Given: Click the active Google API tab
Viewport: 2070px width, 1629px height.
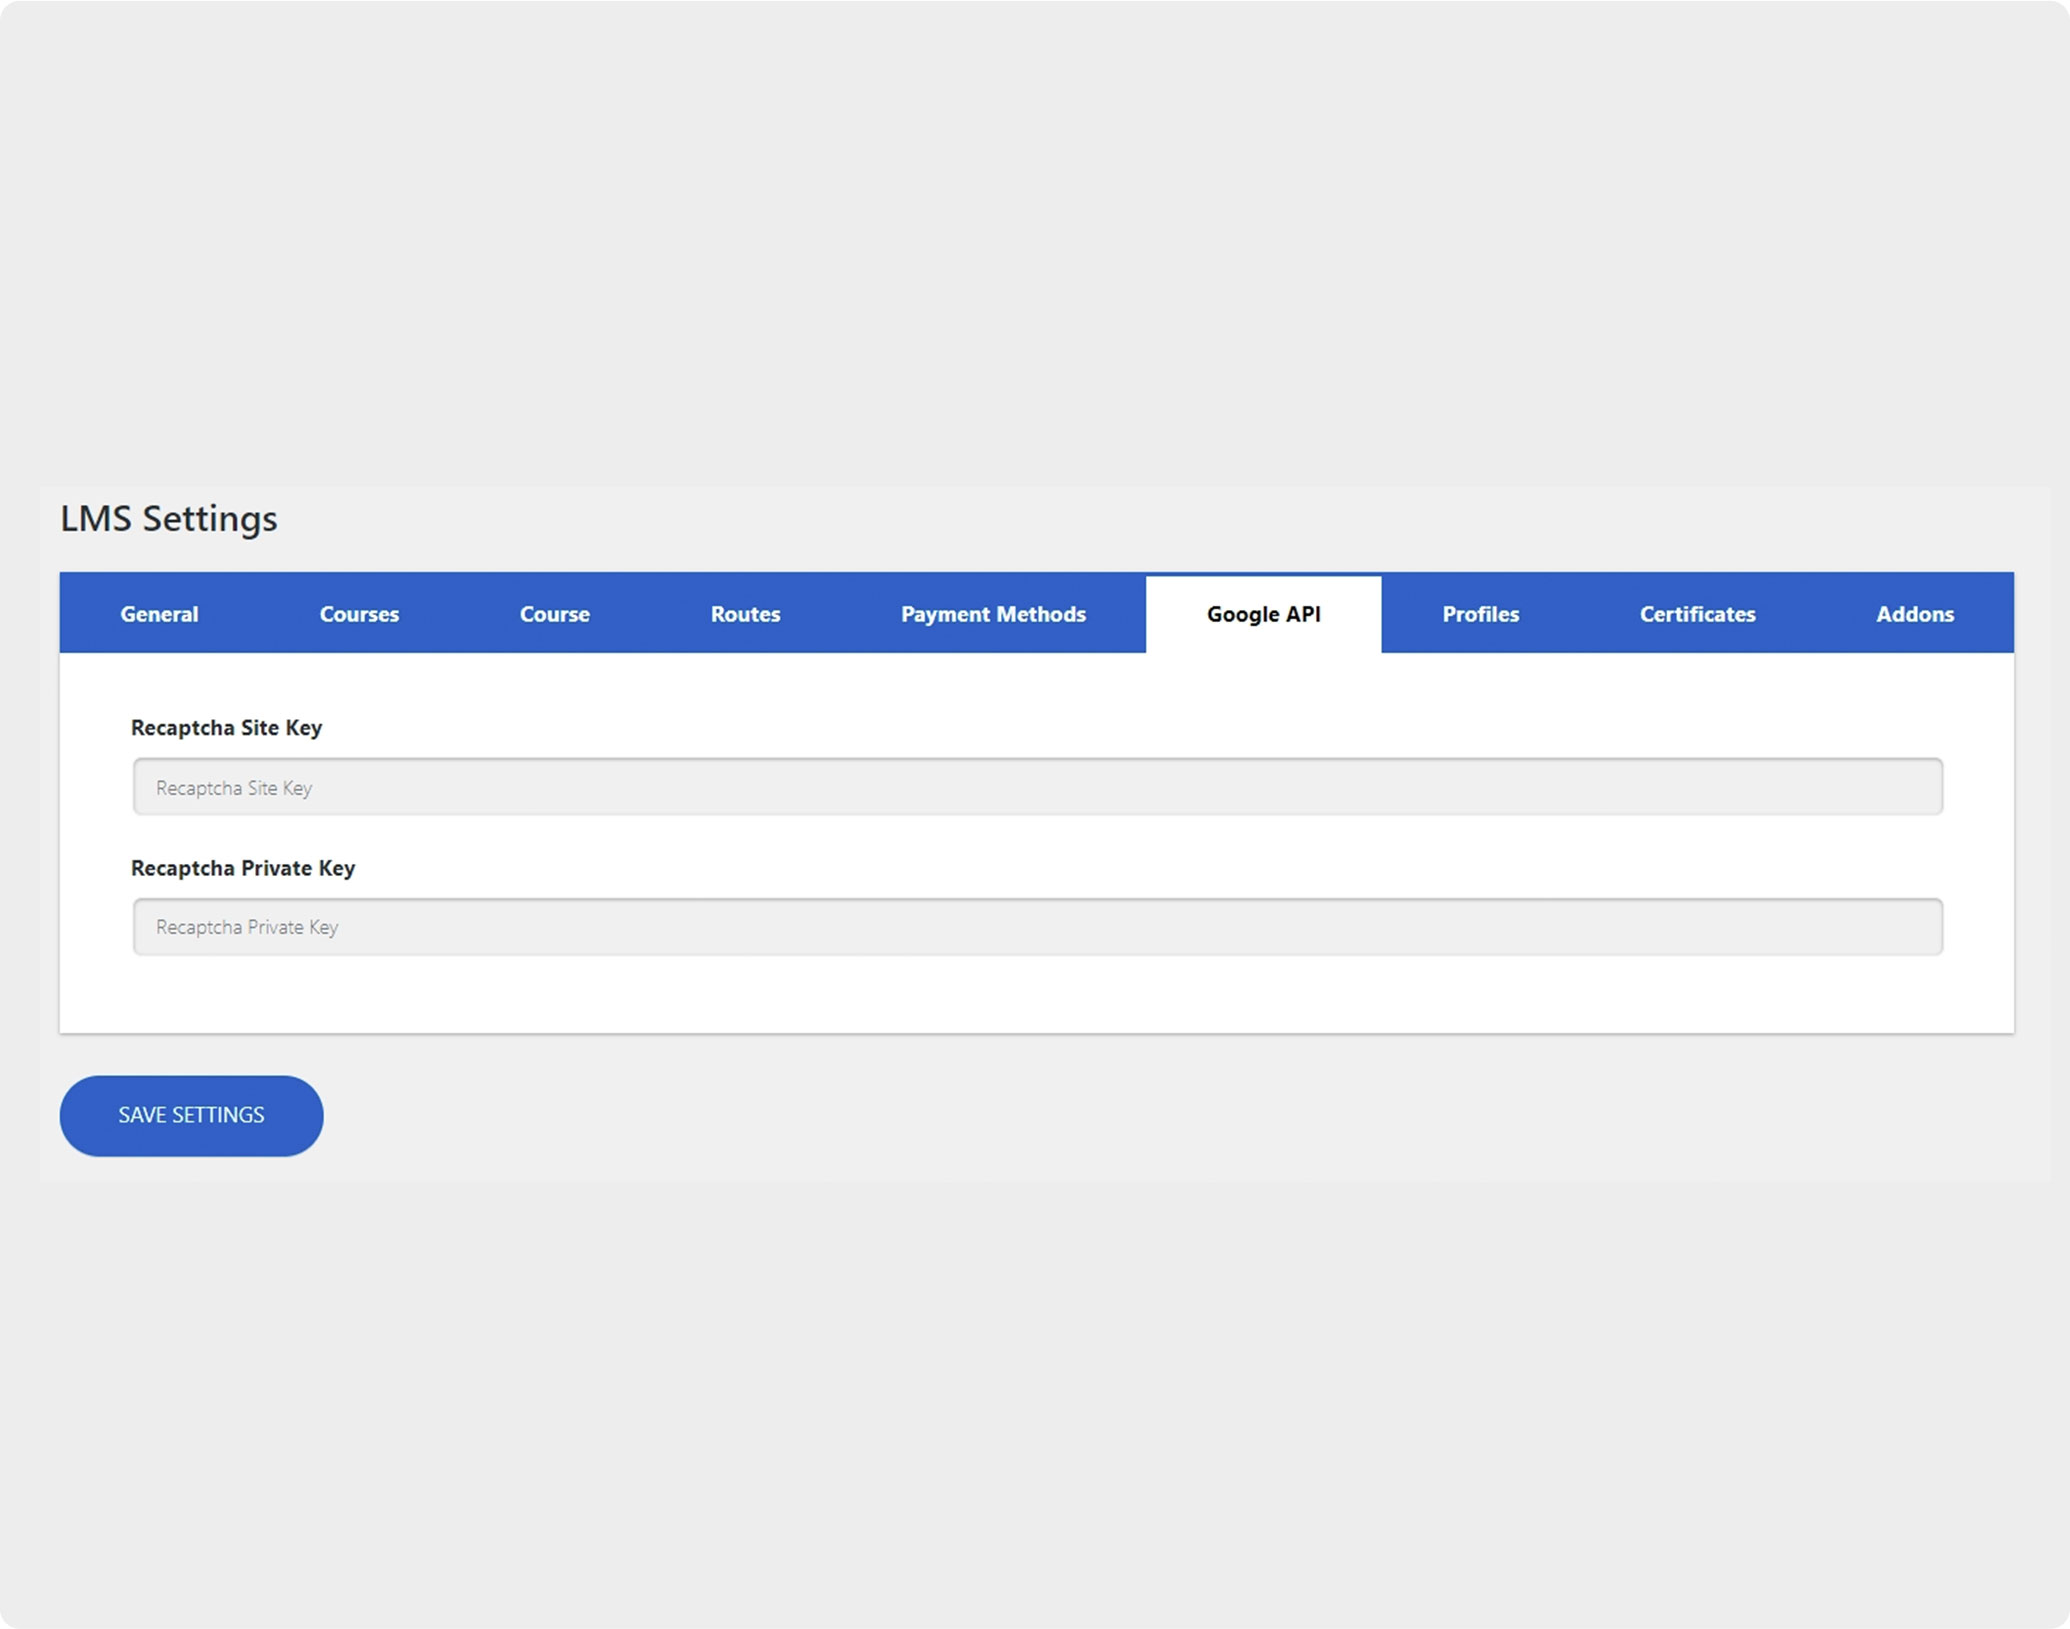Looking at the screenshot, I should click(x=1263, y=614).
